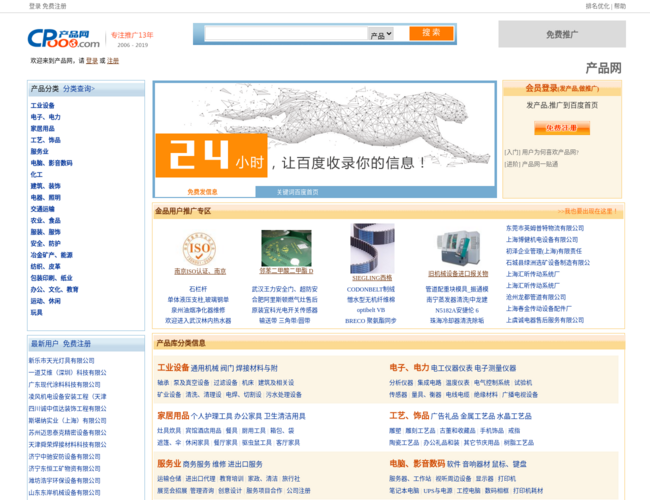Open SIEGLING西格 product link

coord(372,278)
